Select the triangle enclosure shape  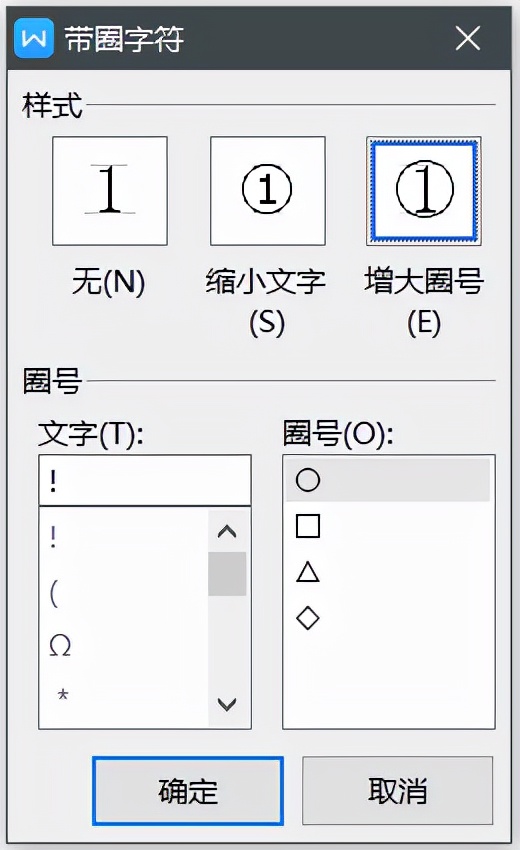(308, 572)
